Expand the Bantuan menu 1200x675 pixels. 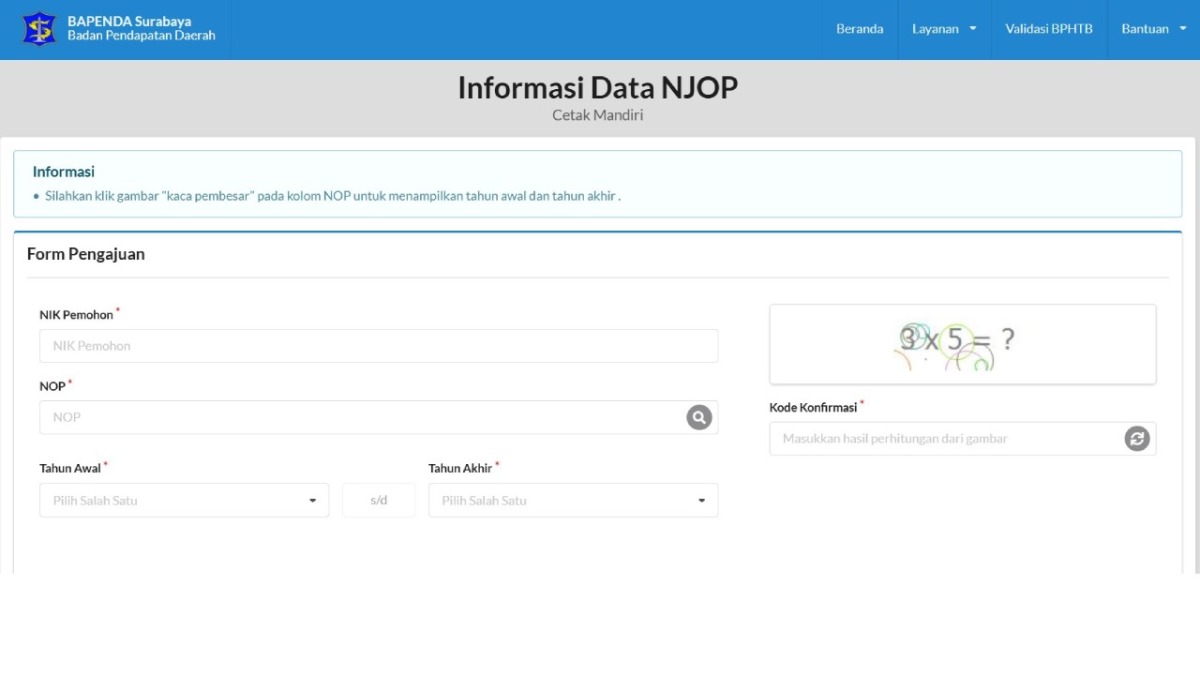(x=1153, y=29)
